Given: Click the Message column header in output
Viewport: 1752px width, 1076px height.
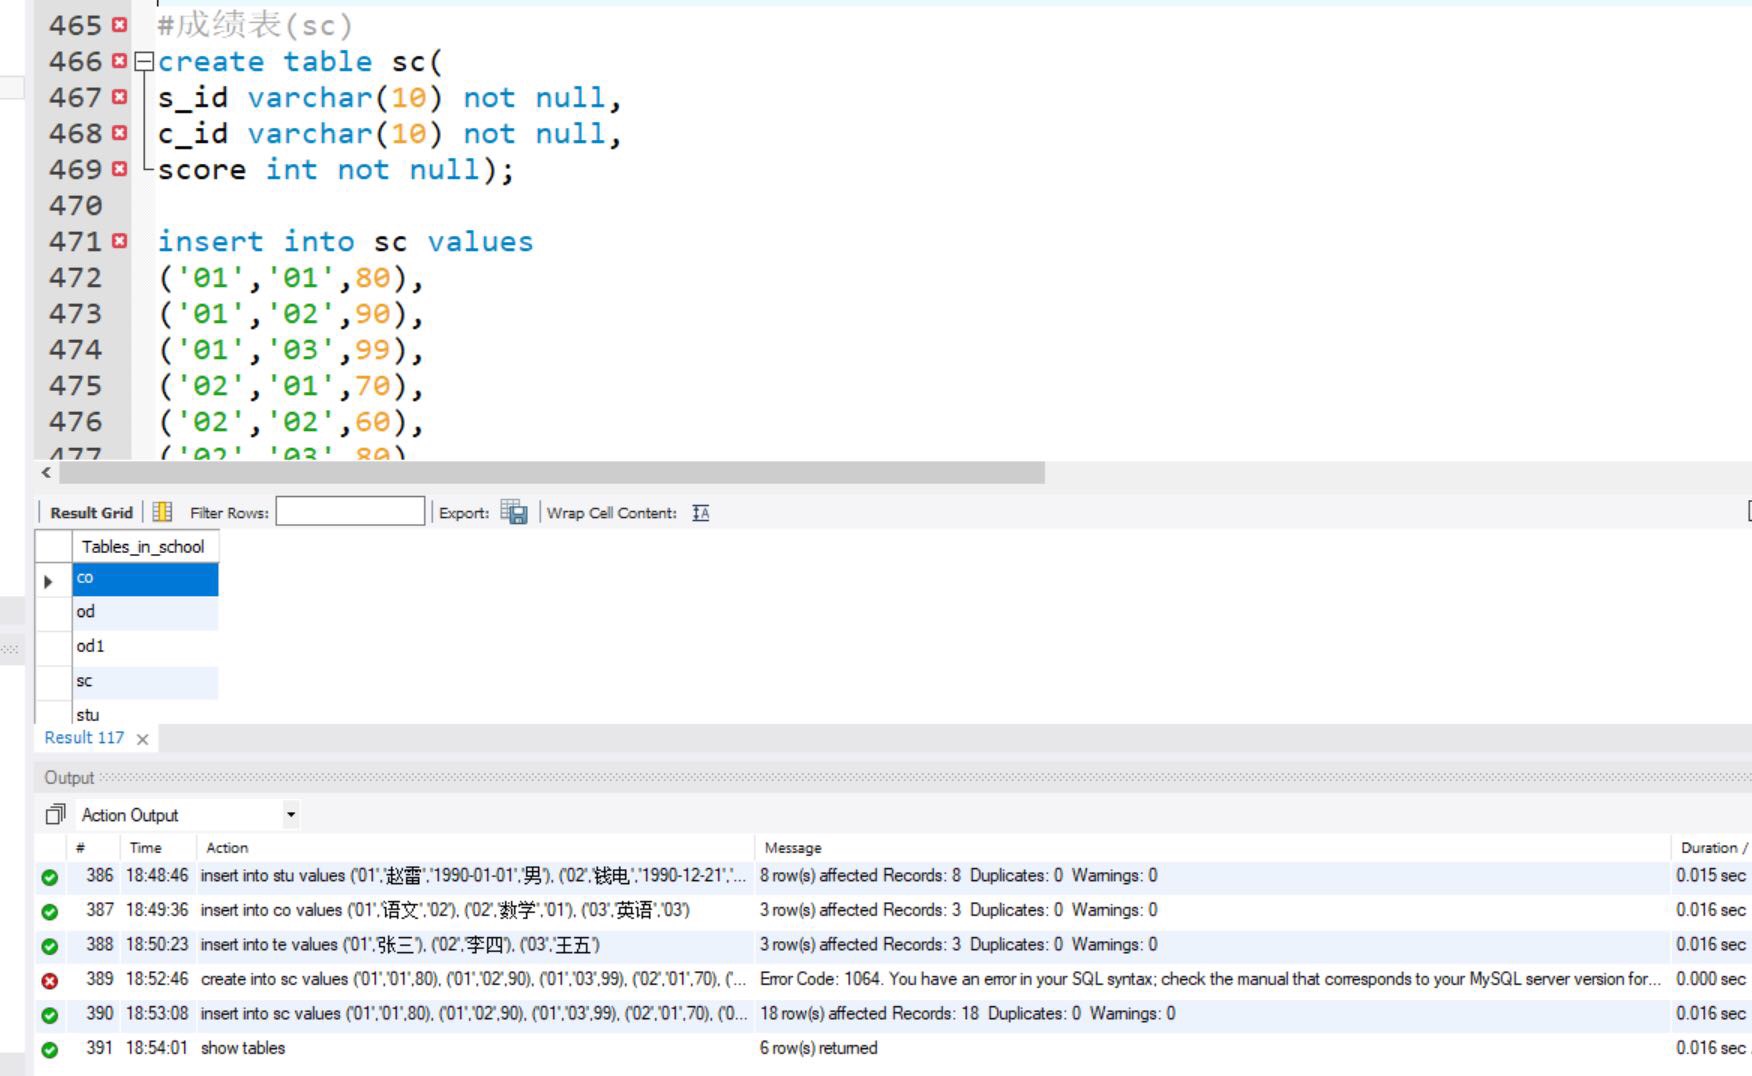Looking at the screenshot, I should tap(793, 848).
